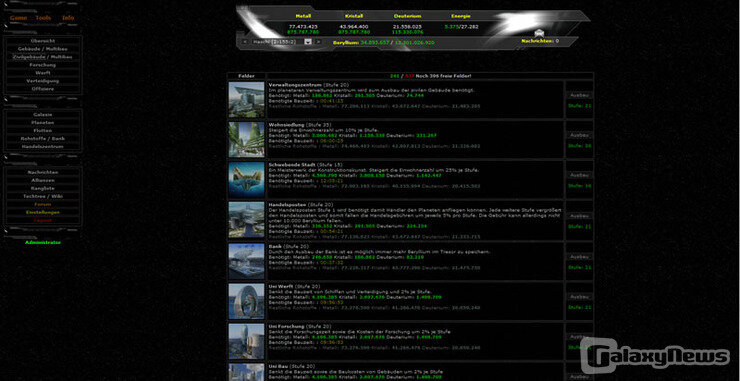Click the Verwaltungszentrum building image
Screen dimensions: 740x381
click(246, 100)
